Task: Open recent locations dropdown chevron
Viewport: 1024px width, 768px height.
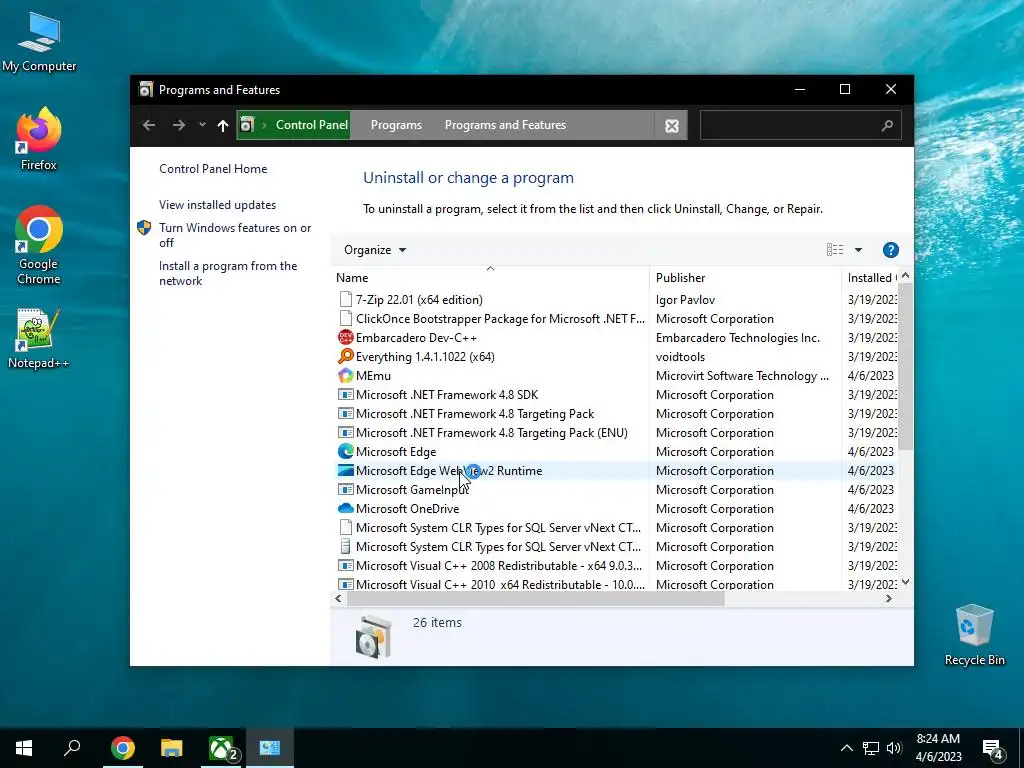Action: tap(202, 125)
